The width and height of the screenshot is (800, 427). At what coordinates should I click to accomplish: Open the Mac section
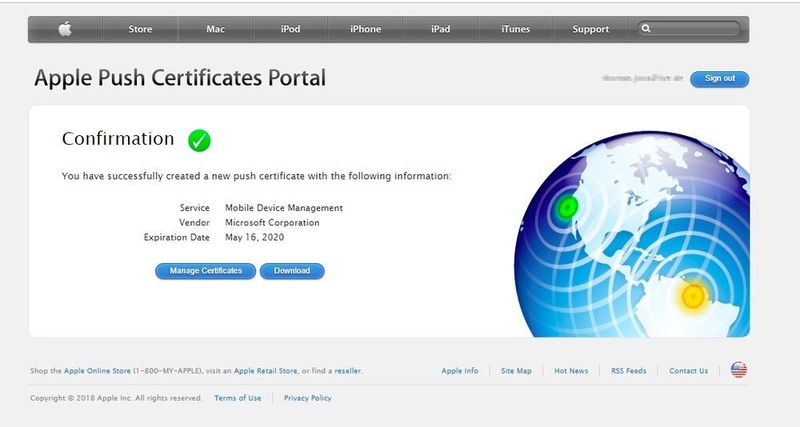(215, 29)
